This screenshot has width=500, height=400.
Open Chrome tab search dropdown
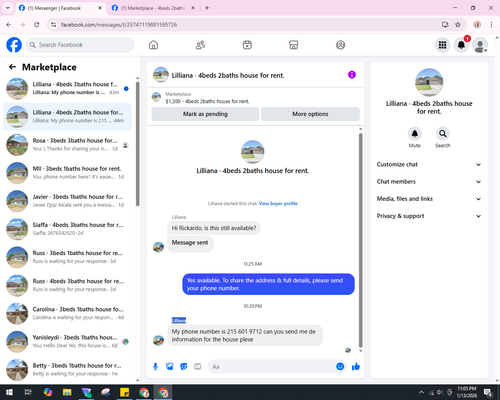[8, 8]
